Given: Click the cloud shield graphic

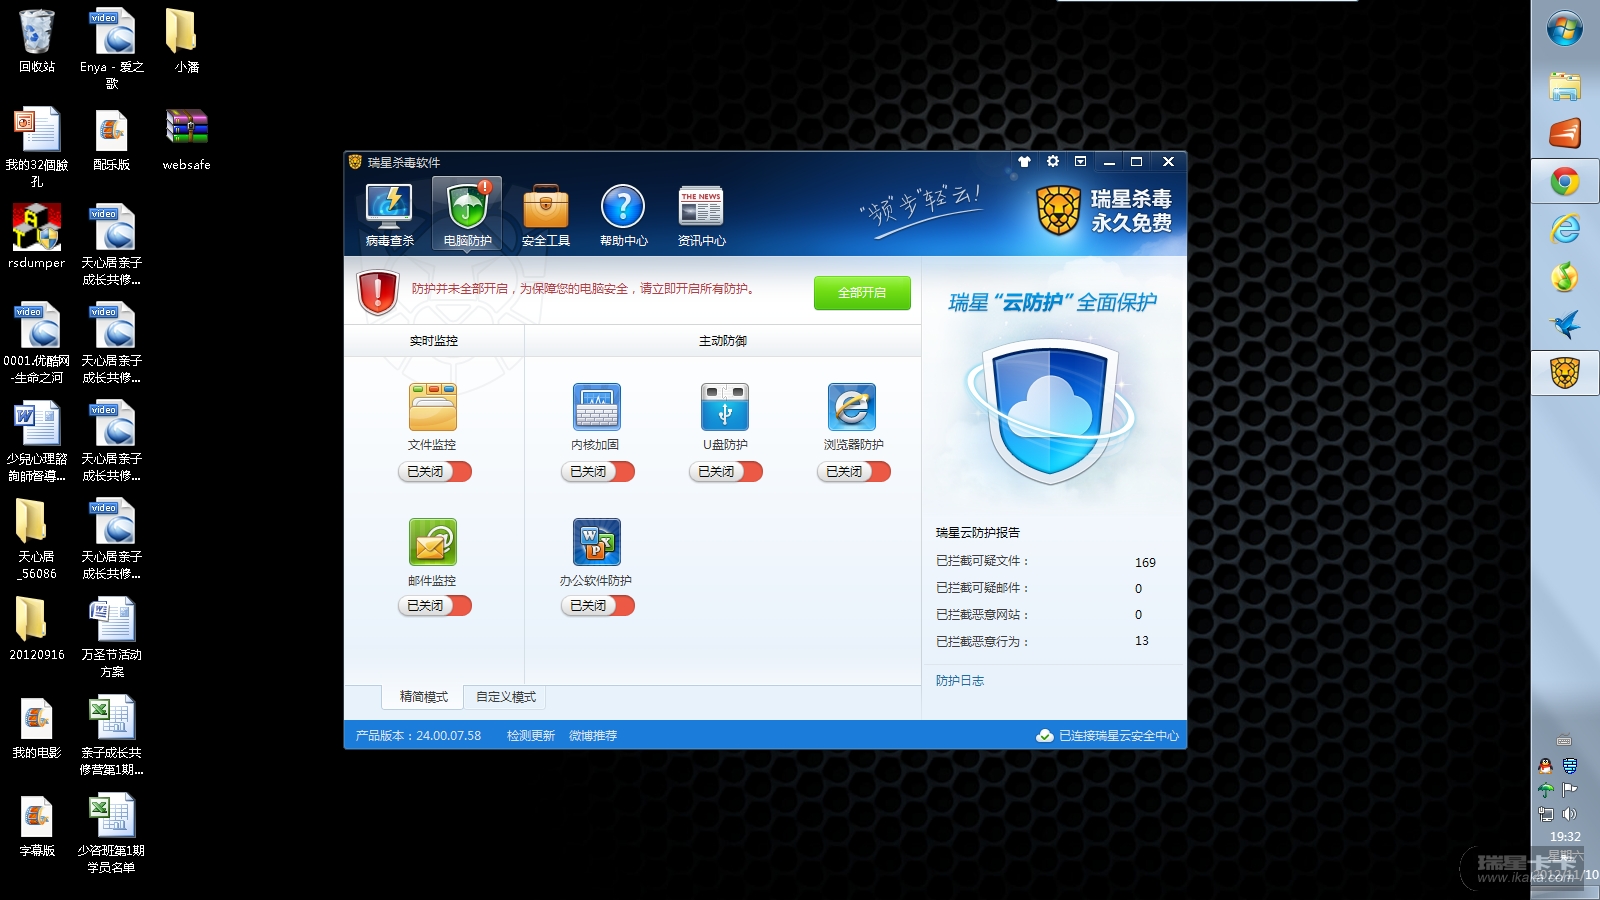Looking at the screenshot, I should [1050, 410].
